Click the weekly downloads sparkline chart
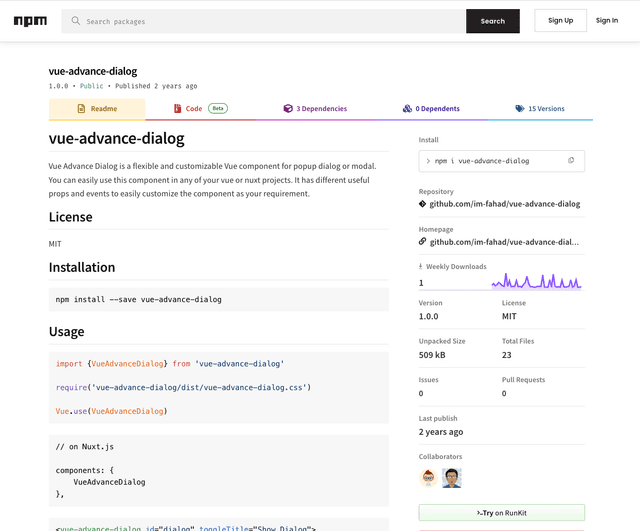The height and width of the screenshot is (531, 640). (x=535, y=281)
